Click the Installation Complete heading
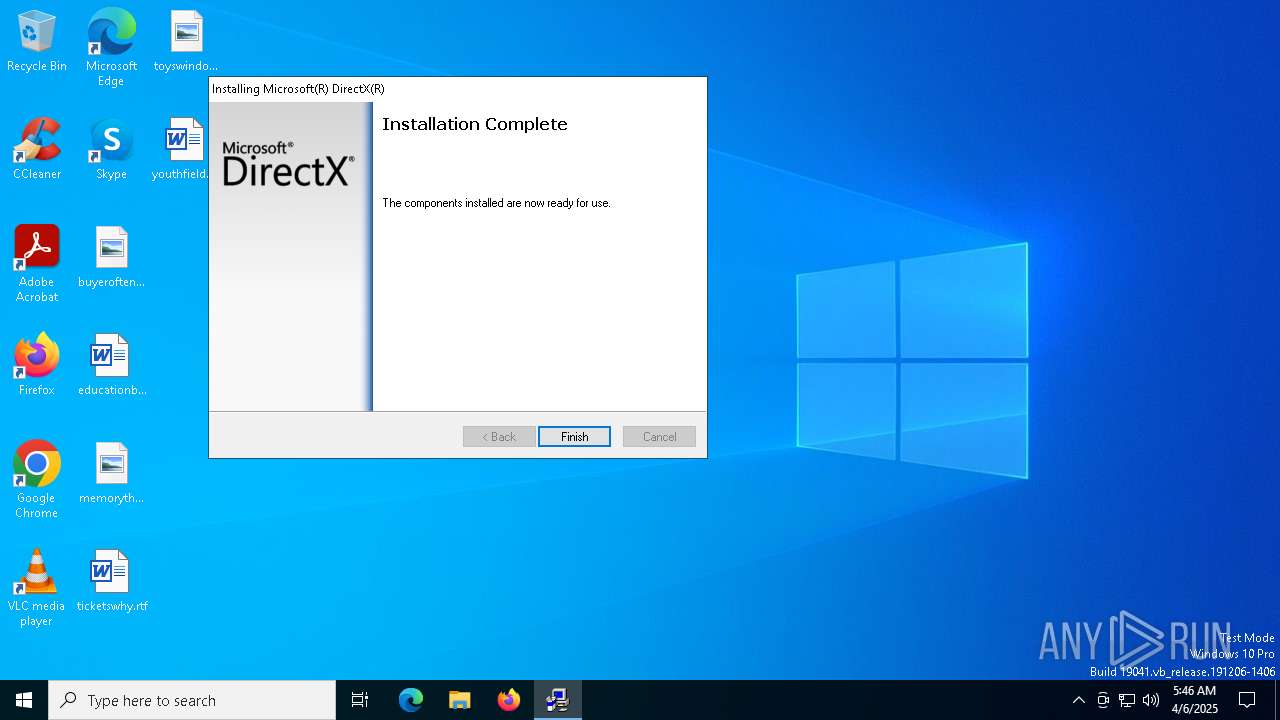Screen dimensions: 1280x720 point(475,124)
